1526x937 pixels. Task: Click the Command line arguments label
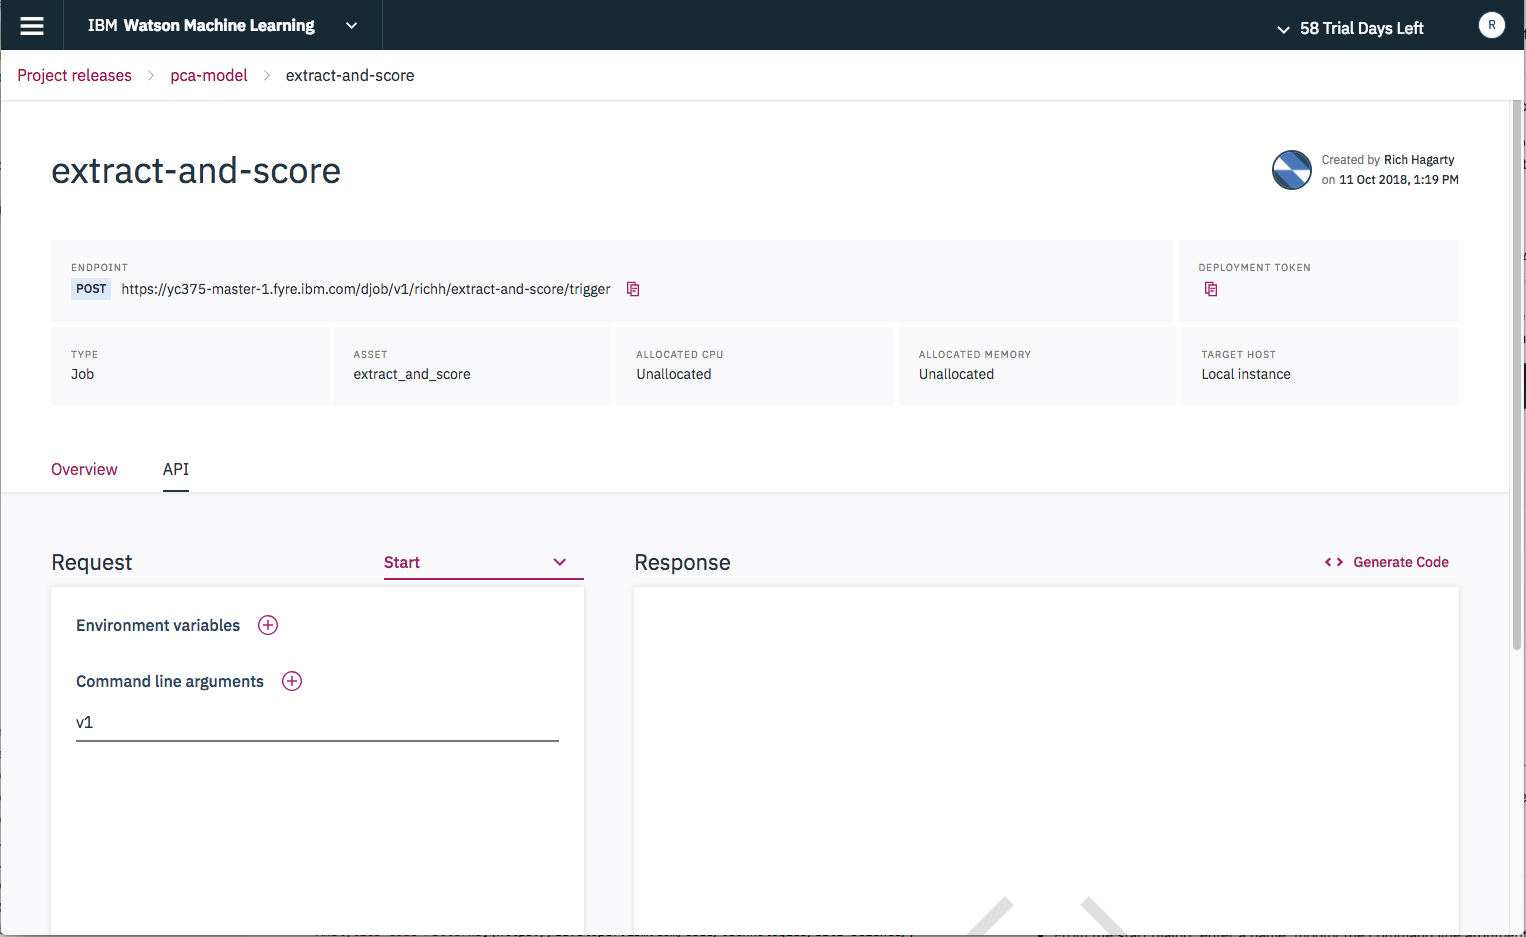click(170, 681)
